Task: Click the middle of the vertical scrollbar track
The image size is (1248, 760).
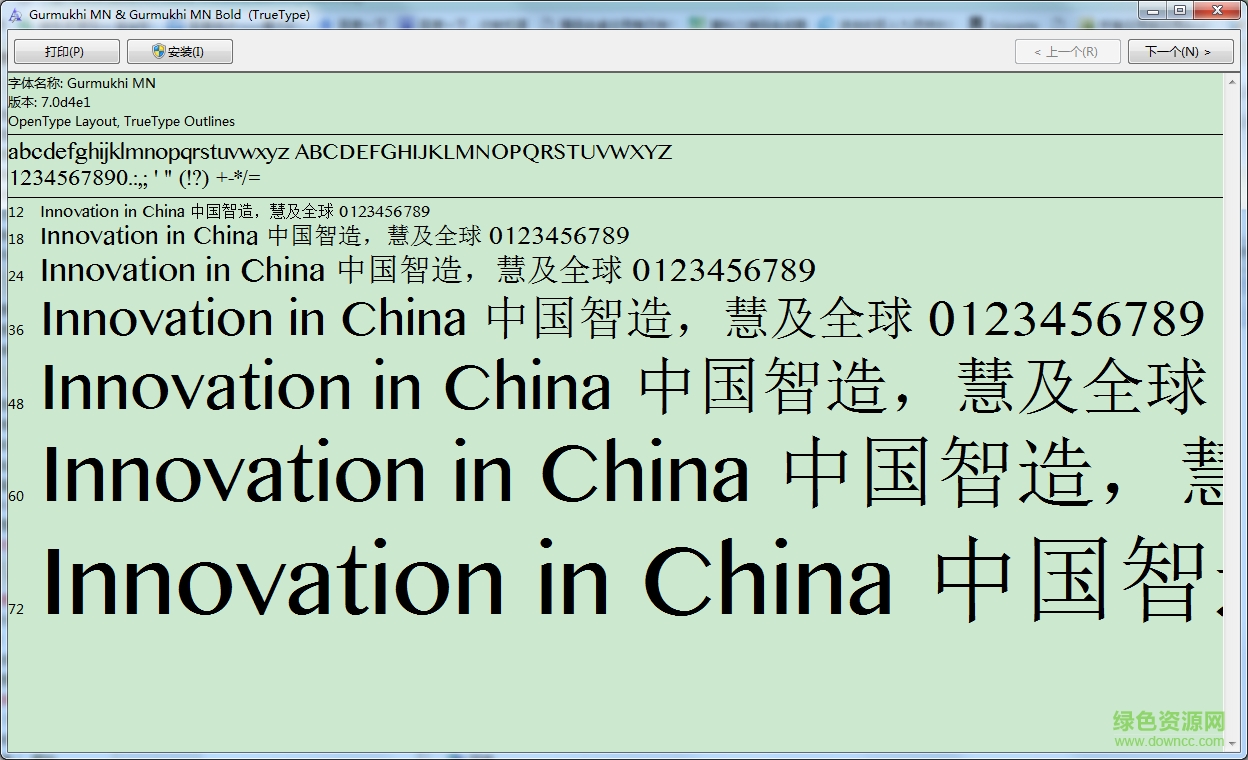Action: point(1232,412)
